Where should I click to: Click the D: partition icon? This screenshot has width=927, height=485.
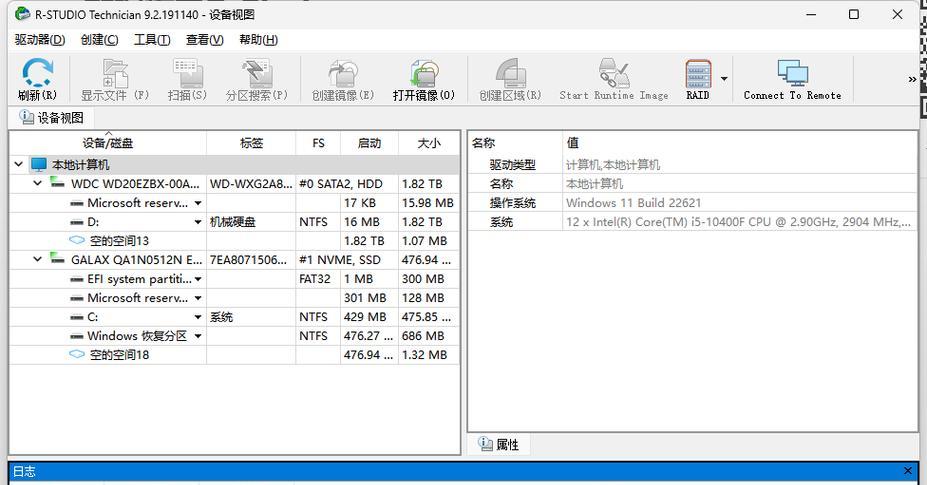coord(76,222)
